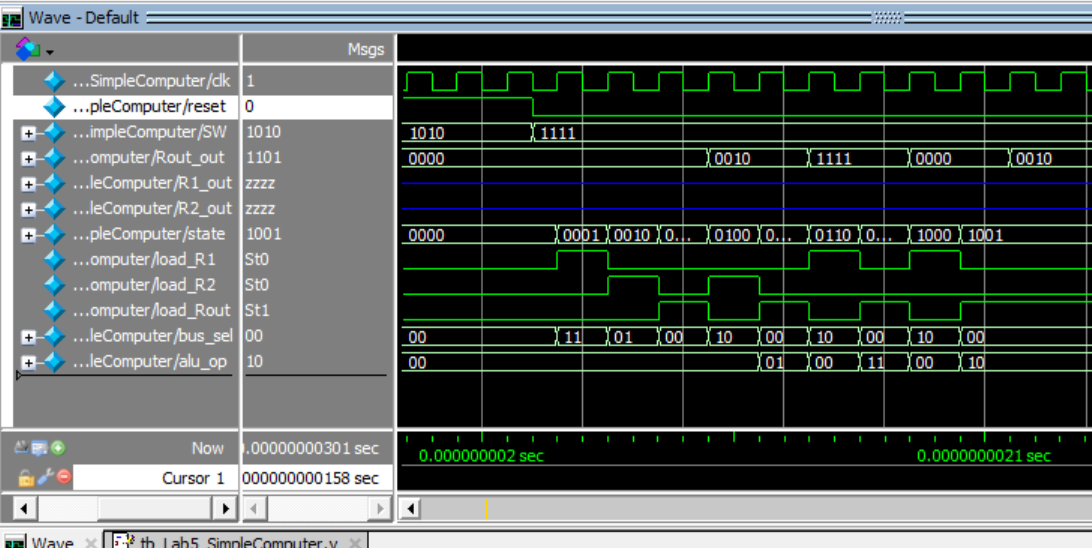1092x548 pixels.
Task: Click the right arrow of the names pane scrollbar
Action: coord(226,509)
